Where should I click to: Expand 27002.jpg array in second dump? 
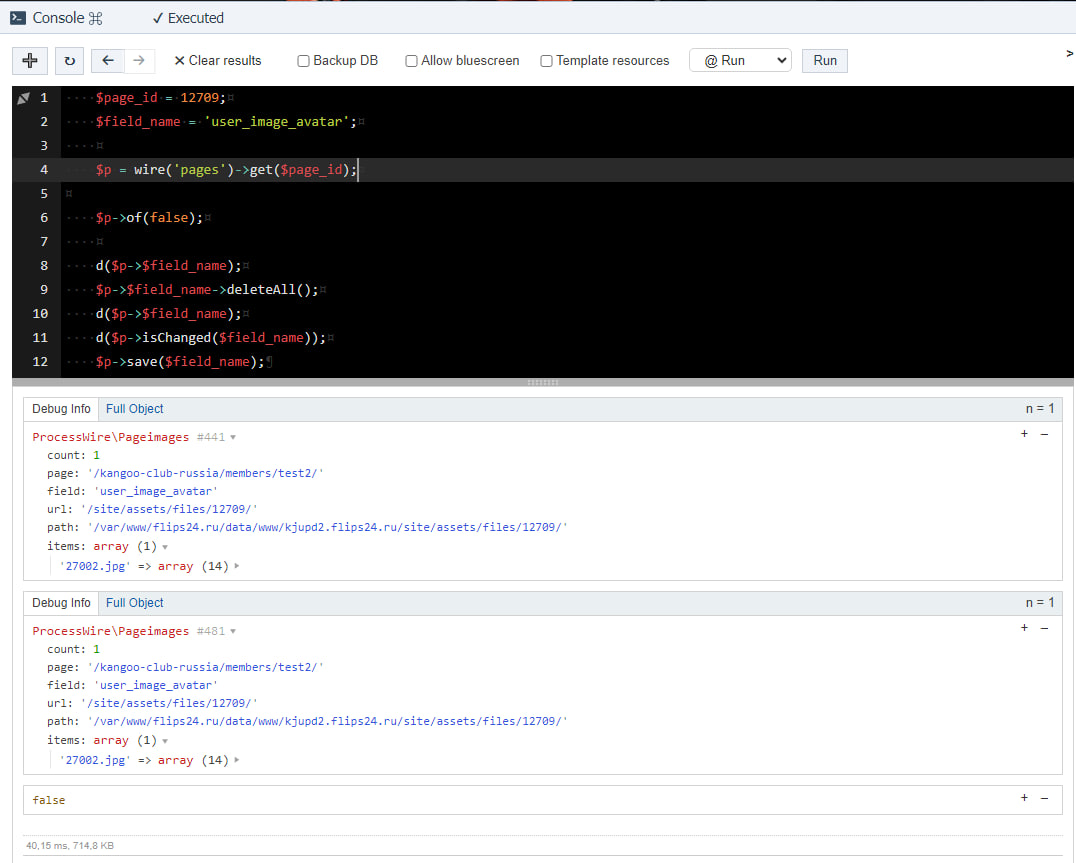pyautogui.click(x=237, y=760)
